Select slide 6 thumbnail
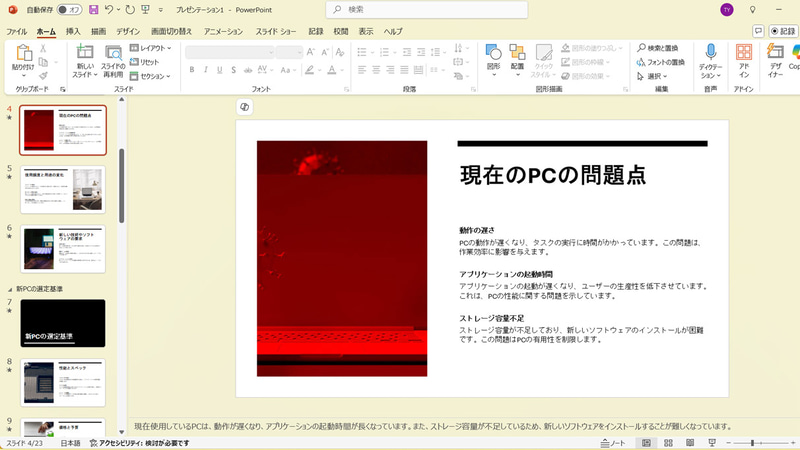The height and width of the screenshot is (450, 800). (x=63, y=249)
